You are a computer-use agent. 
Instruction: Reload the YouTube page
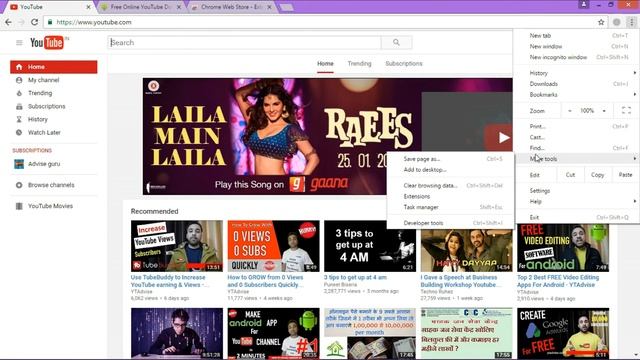(35, 22)
